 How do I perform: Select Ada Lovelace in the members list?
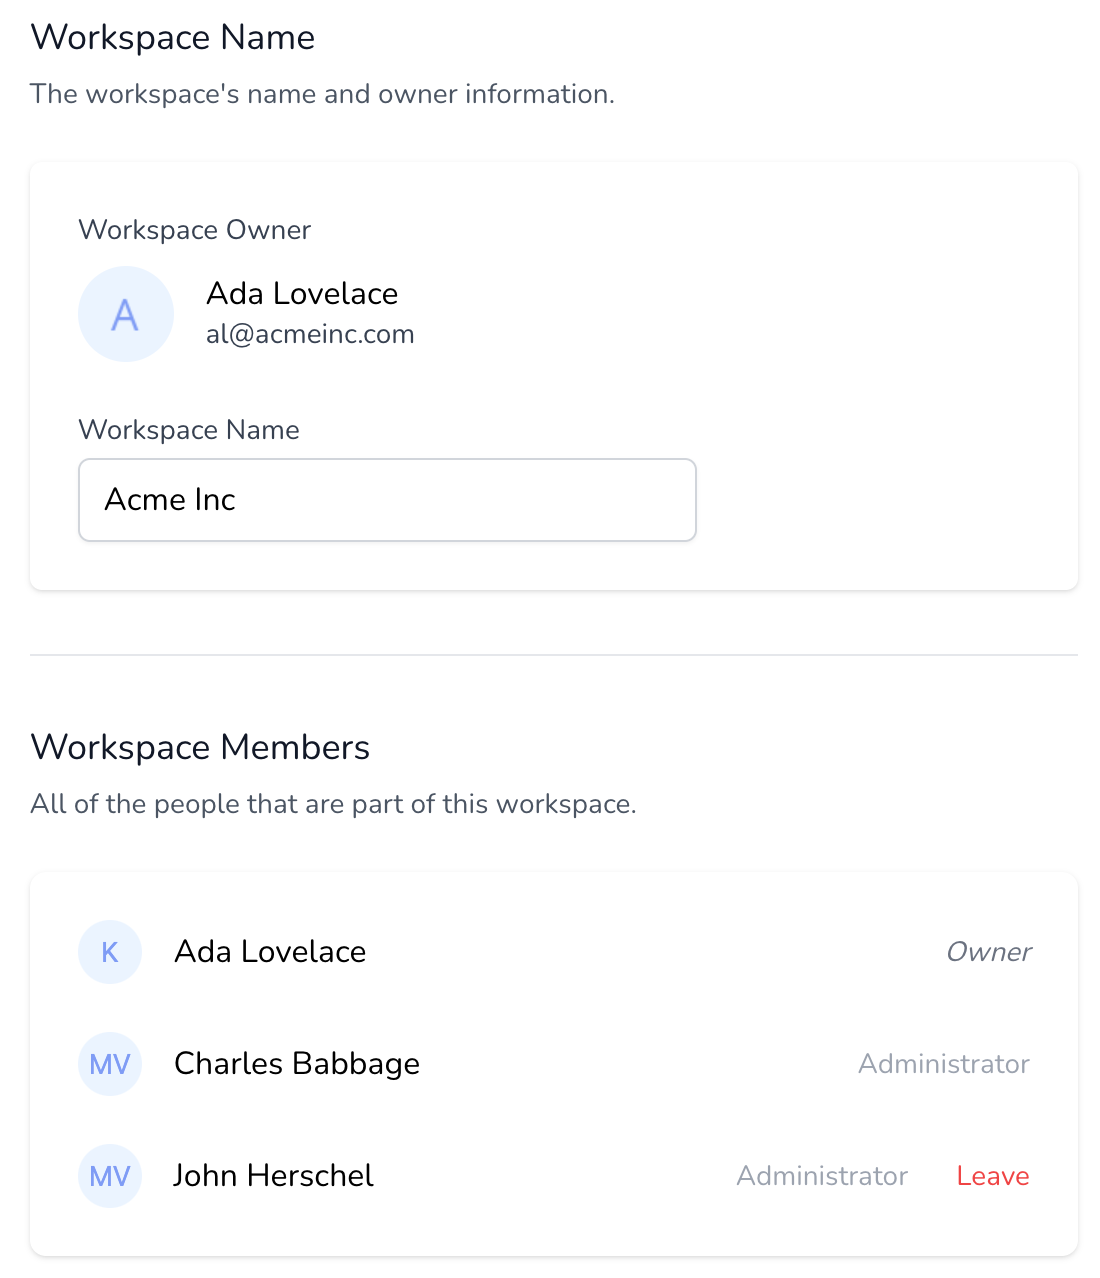[270, 952]
